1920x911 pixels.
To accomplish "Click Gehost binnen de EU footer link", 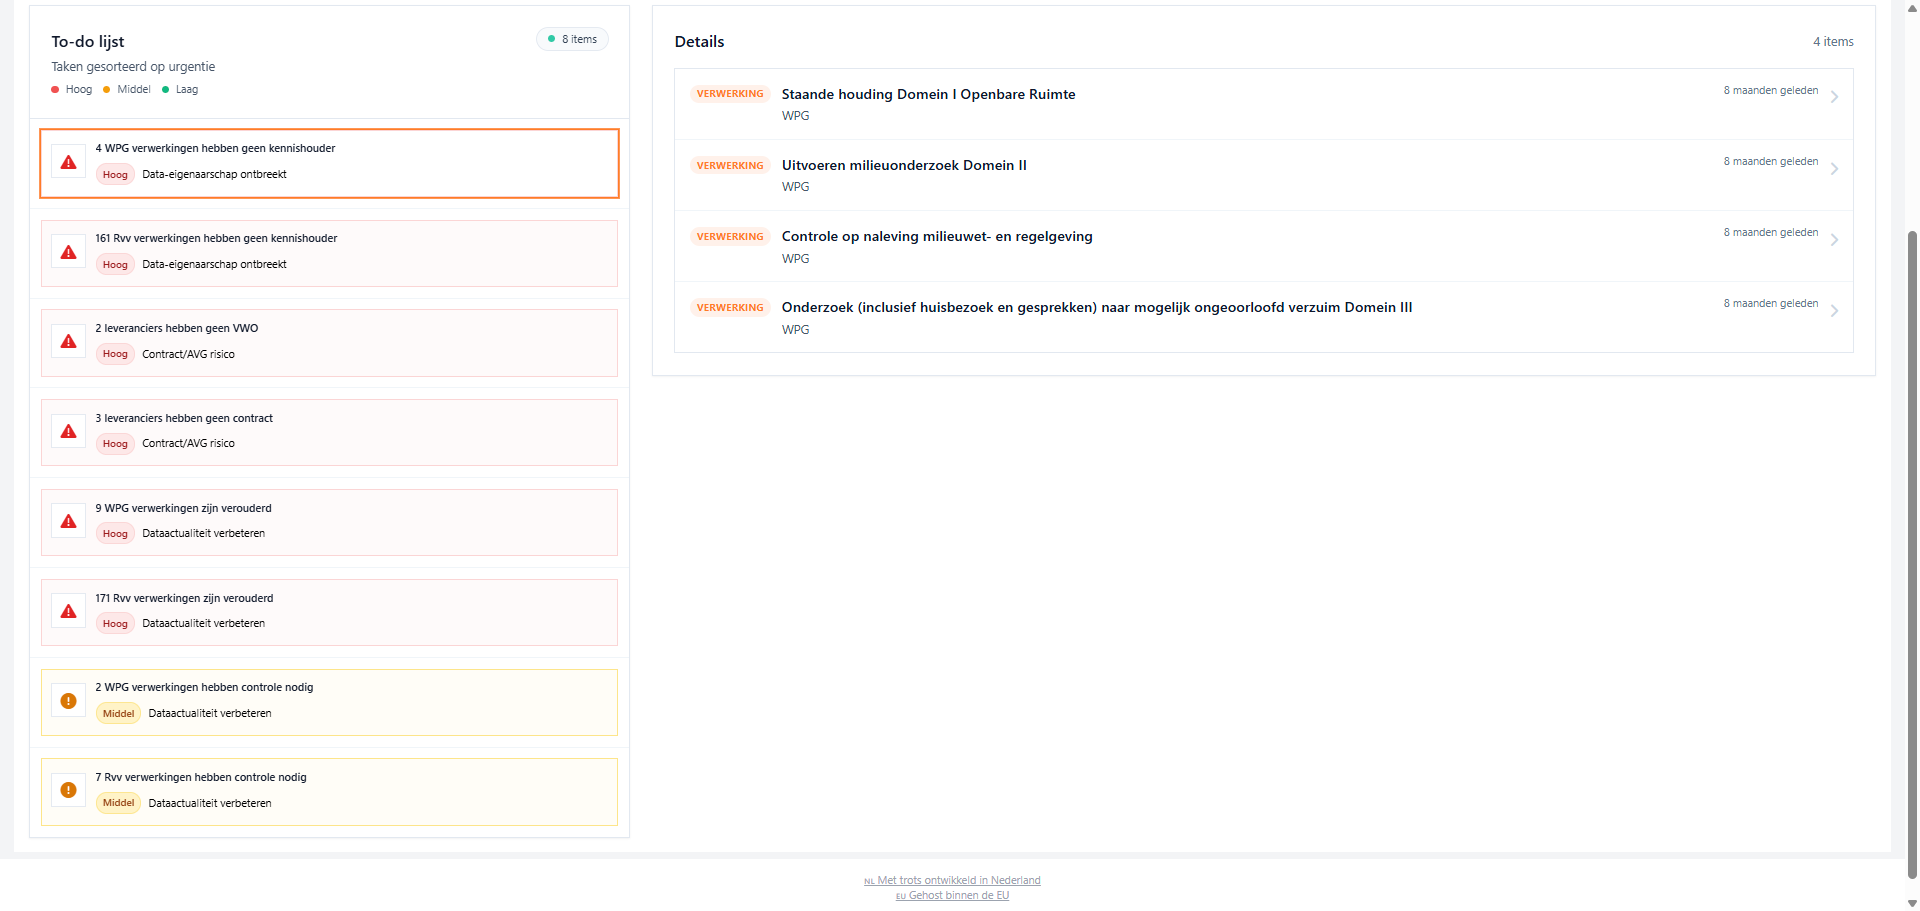I will [957, 896].
